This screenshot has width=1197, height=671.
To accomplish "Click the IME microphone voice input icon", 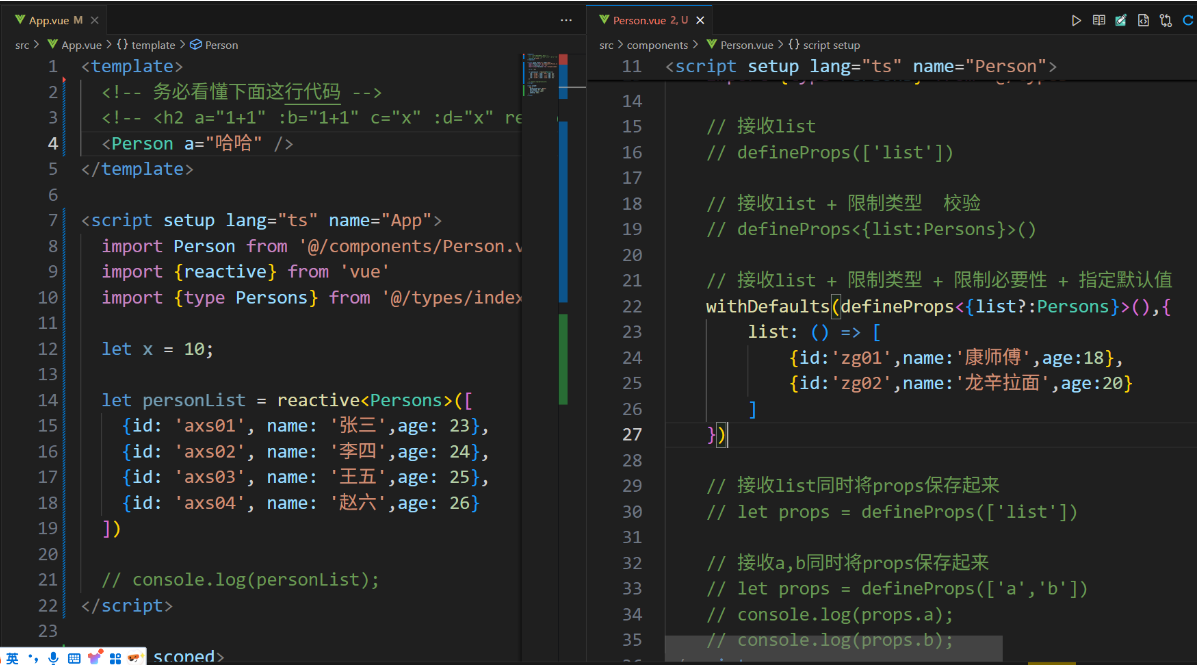I will (53, 658).
